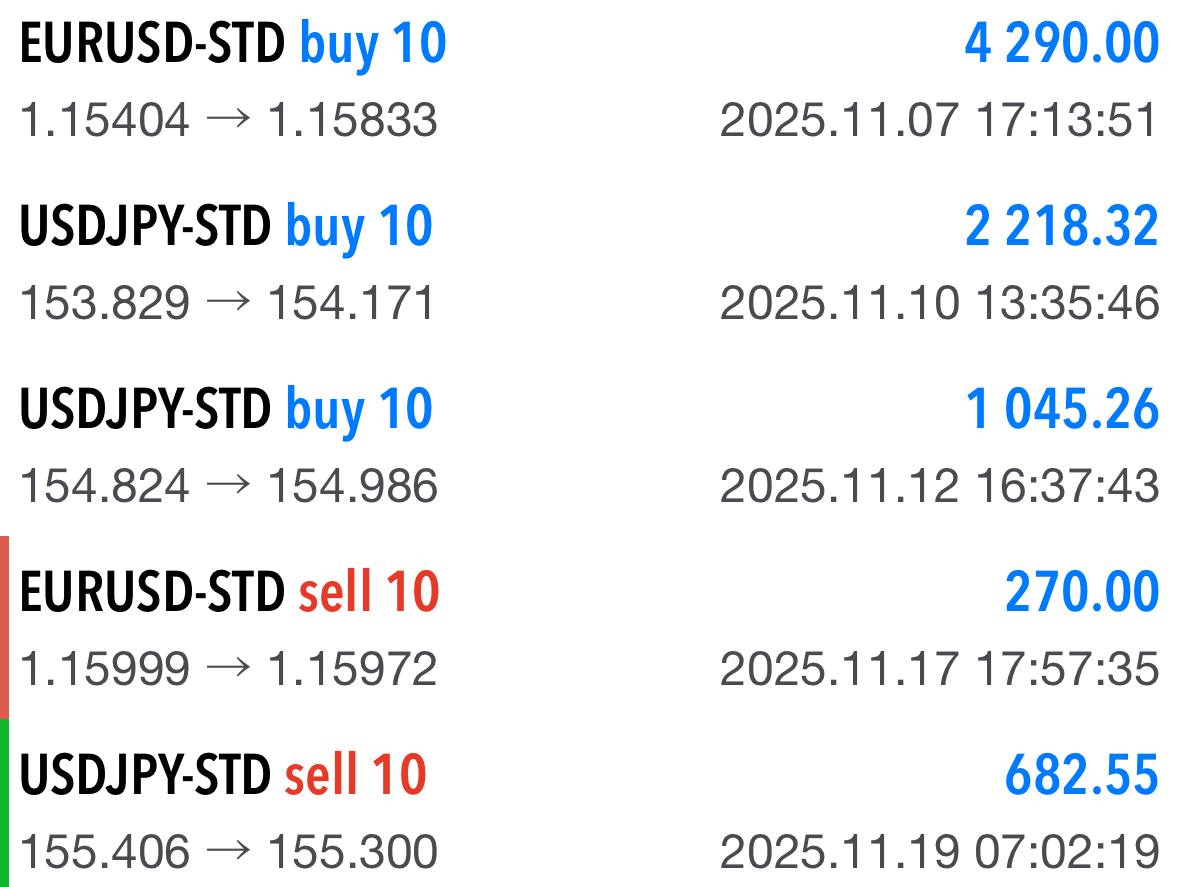Select the 2 218.32 profit amount
Screen dimensions: 1179x887
pyautogui.click(x=1062, y=226)
